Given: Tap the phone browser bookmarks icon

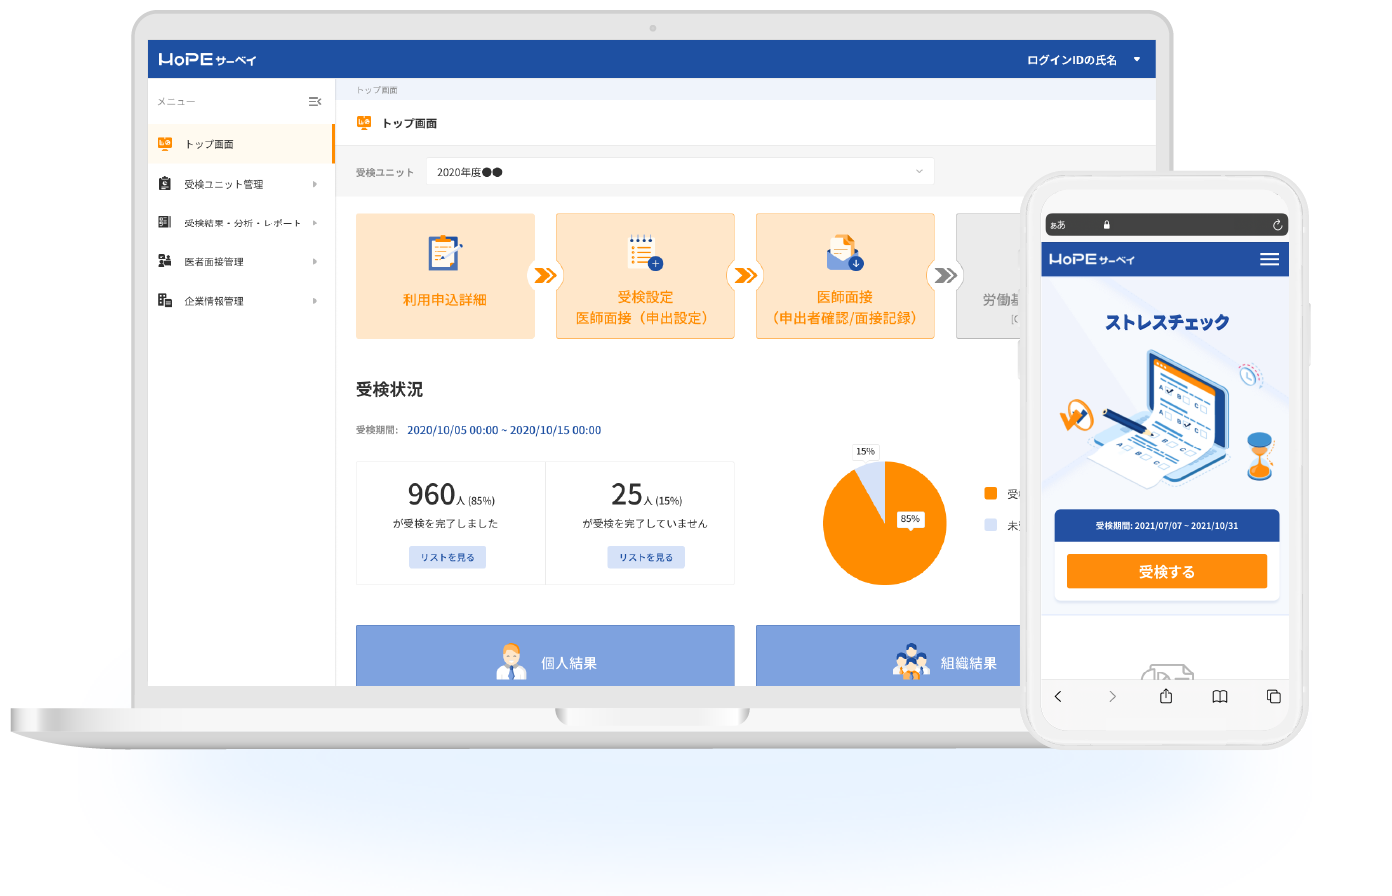Looking at the screenshot, I should pyautogui.click(x=1220, y=696).
